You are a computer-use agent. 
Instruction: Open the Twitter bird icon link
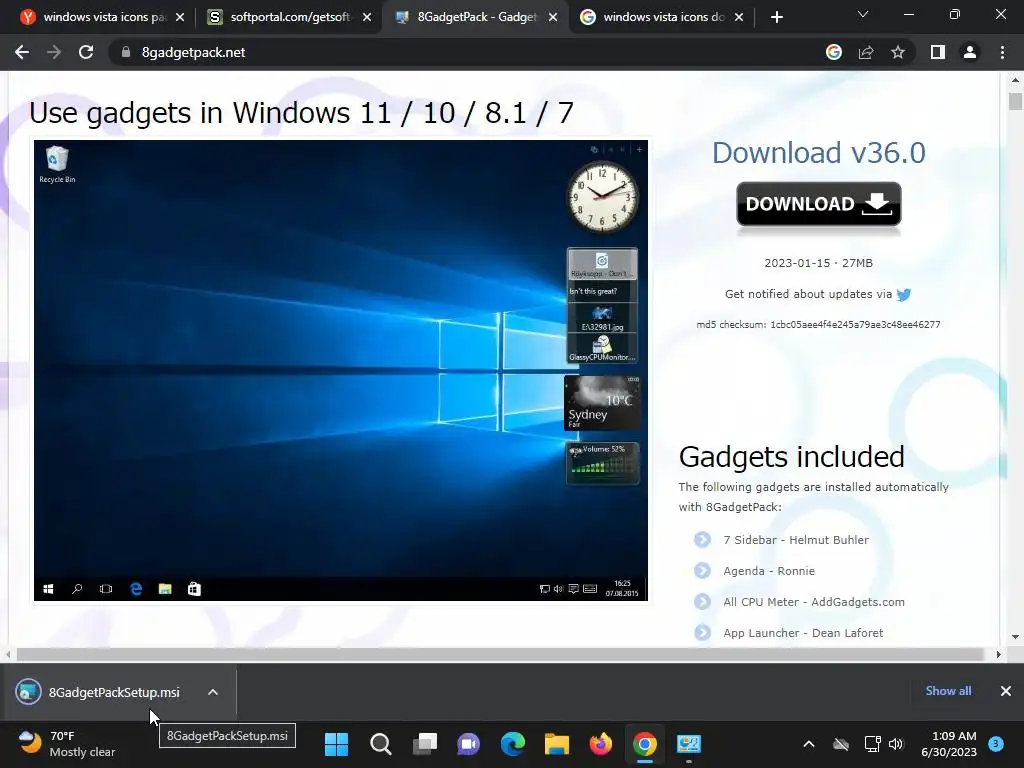[x=904, y=295]
